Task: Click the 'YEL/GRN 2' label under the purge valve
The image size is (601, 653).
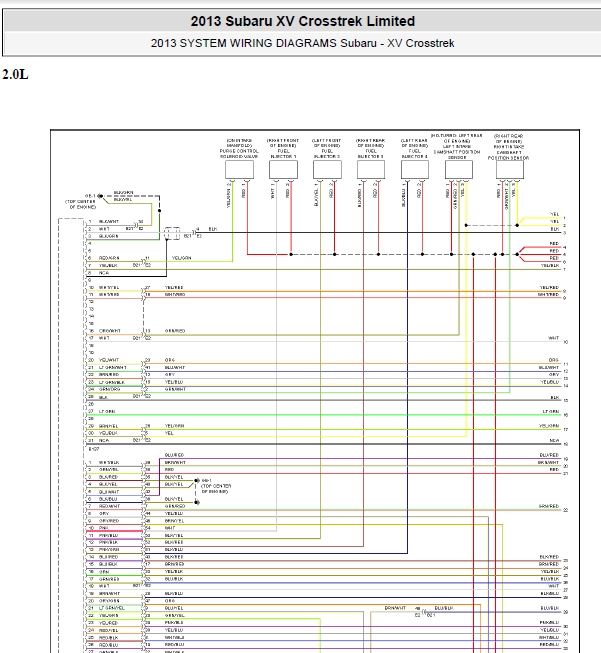Action: (x=229, y=195)
